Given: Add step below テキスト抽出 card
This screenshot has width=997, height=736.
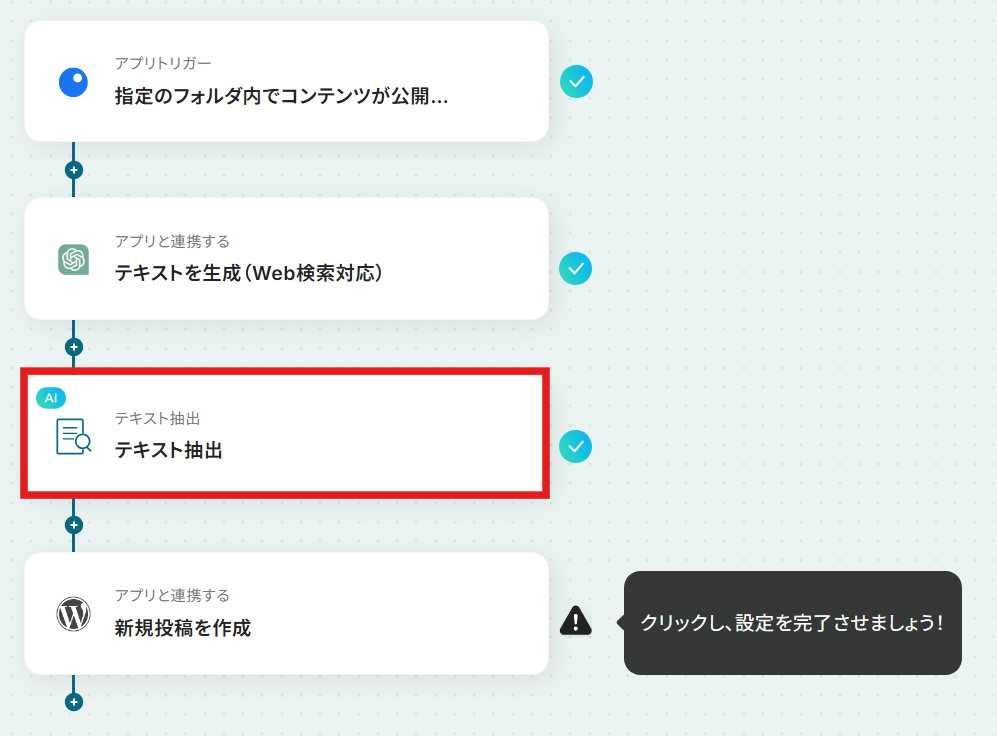Looking at the screenshot, I should 74,525.
